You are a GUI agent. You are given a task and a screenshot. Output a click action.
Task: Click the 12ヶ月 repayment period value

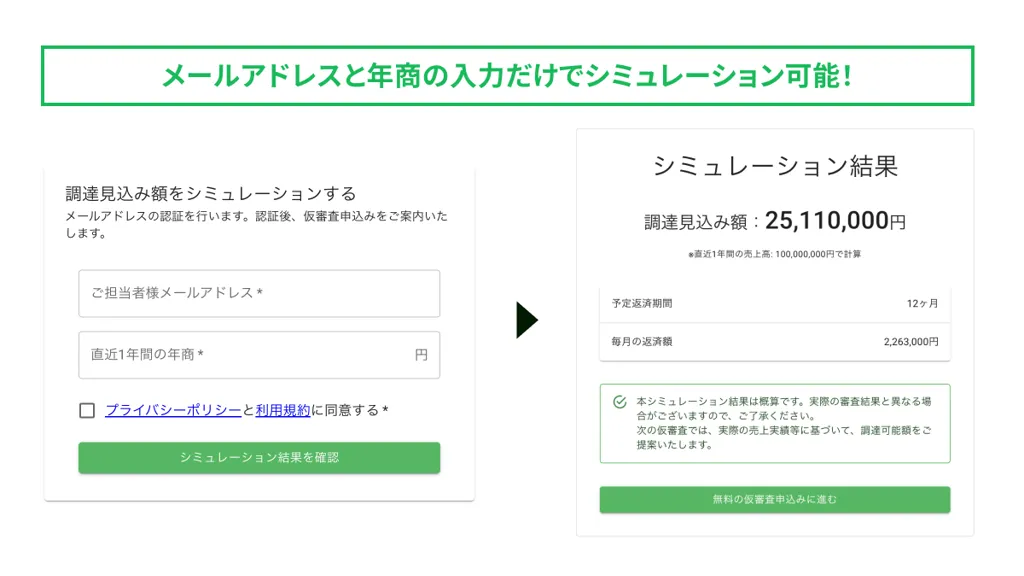point(922,303)
